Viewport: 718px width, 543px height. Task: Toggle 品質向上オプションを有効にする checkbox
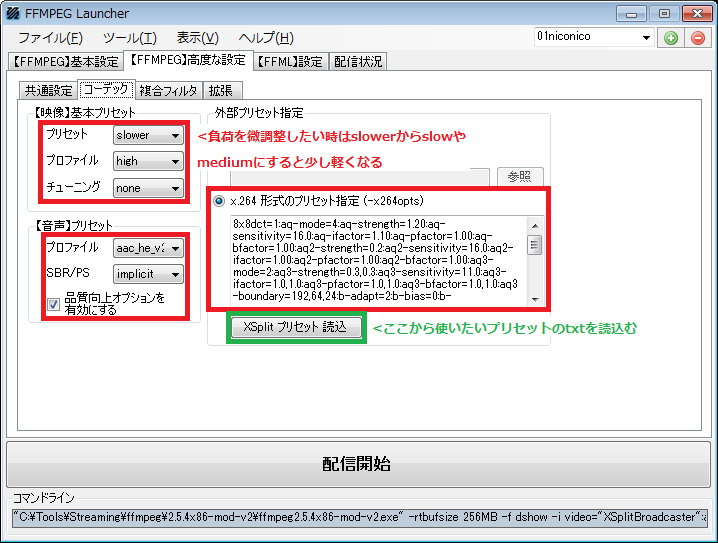[x=53, y=304]
